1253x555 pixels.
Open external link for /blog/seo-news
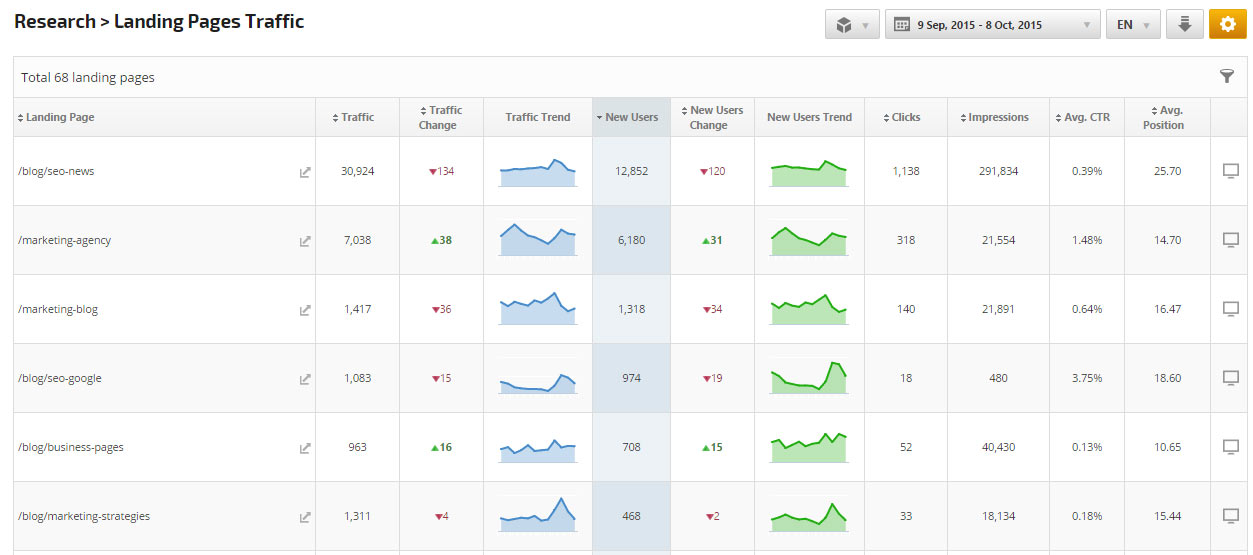(x=305, y=172)
